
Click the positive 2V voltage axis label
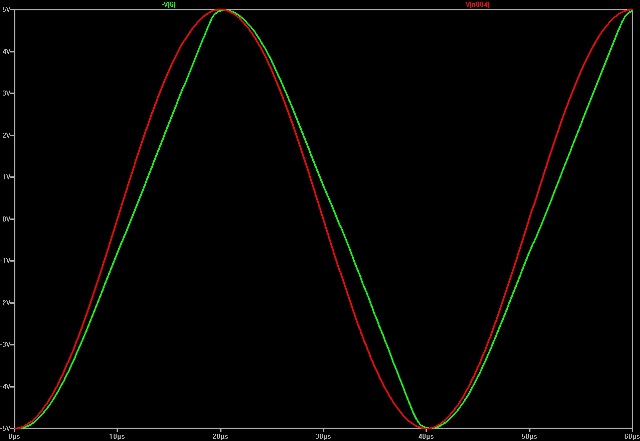click(6, 135)
